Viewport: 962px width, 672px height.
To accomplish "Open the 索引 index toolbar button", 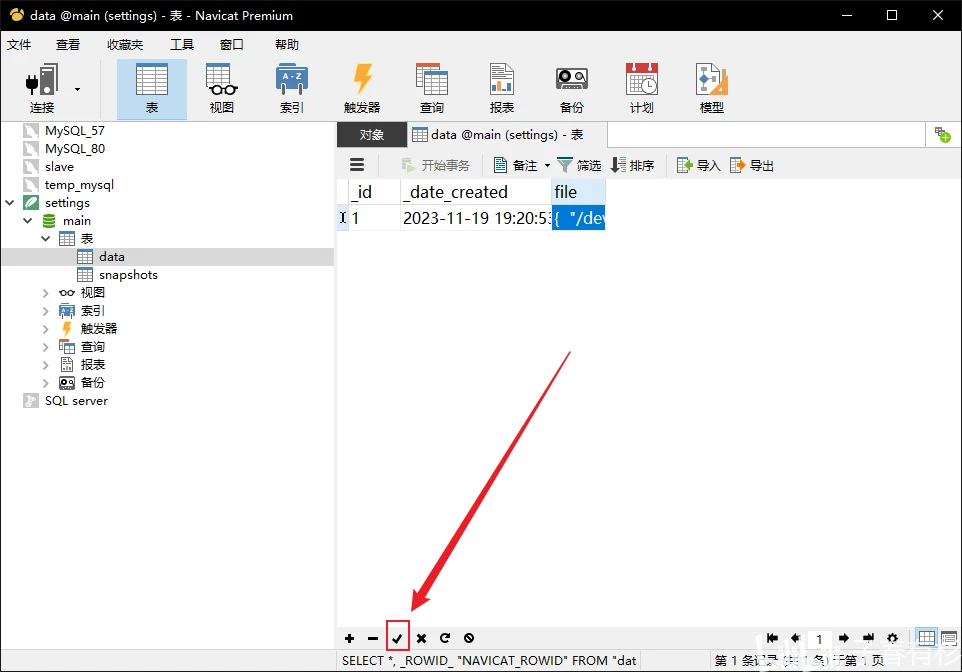I will click(x=291, y=88).
